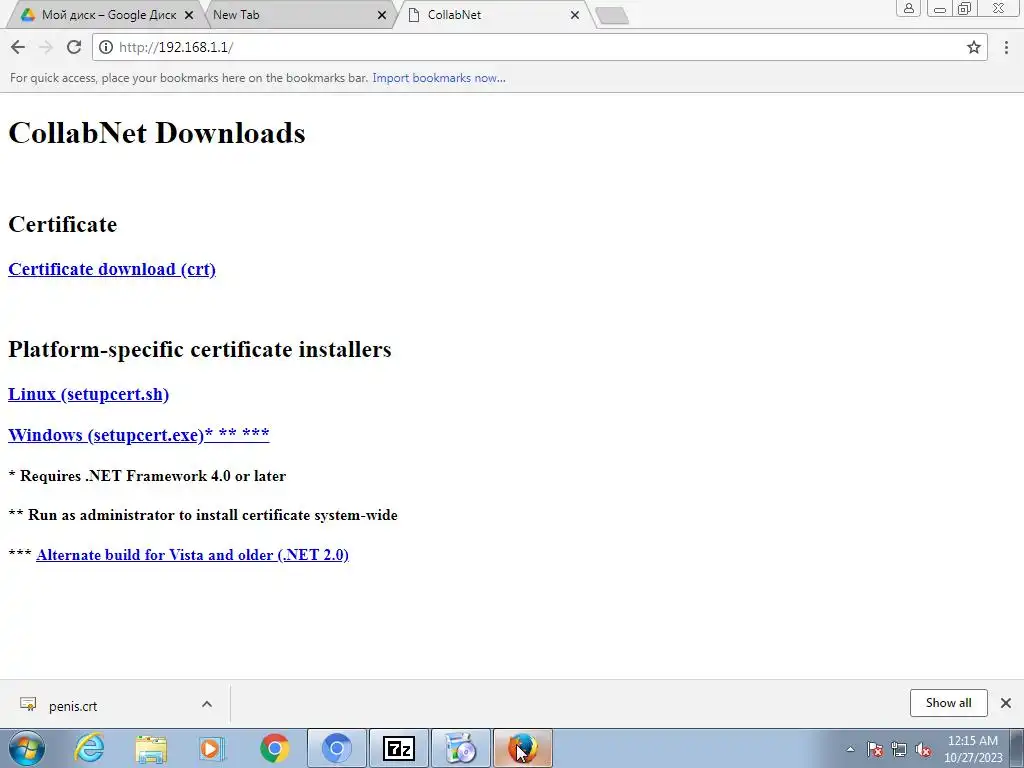Open Alternate build for Vista and older link
The width and height of the screenshot is (1024, 768).
coord(192,554)
